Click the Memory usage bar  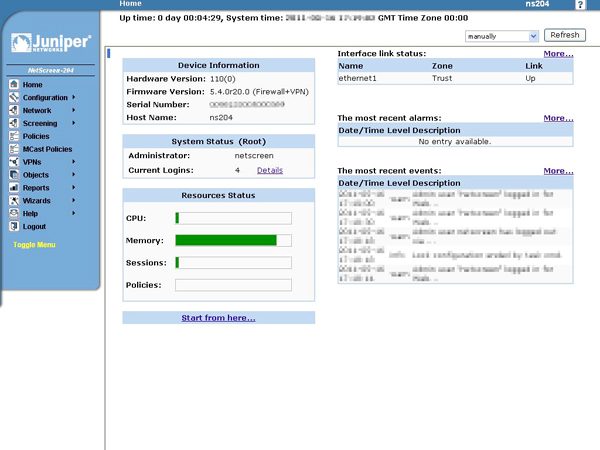pos(233,240)
